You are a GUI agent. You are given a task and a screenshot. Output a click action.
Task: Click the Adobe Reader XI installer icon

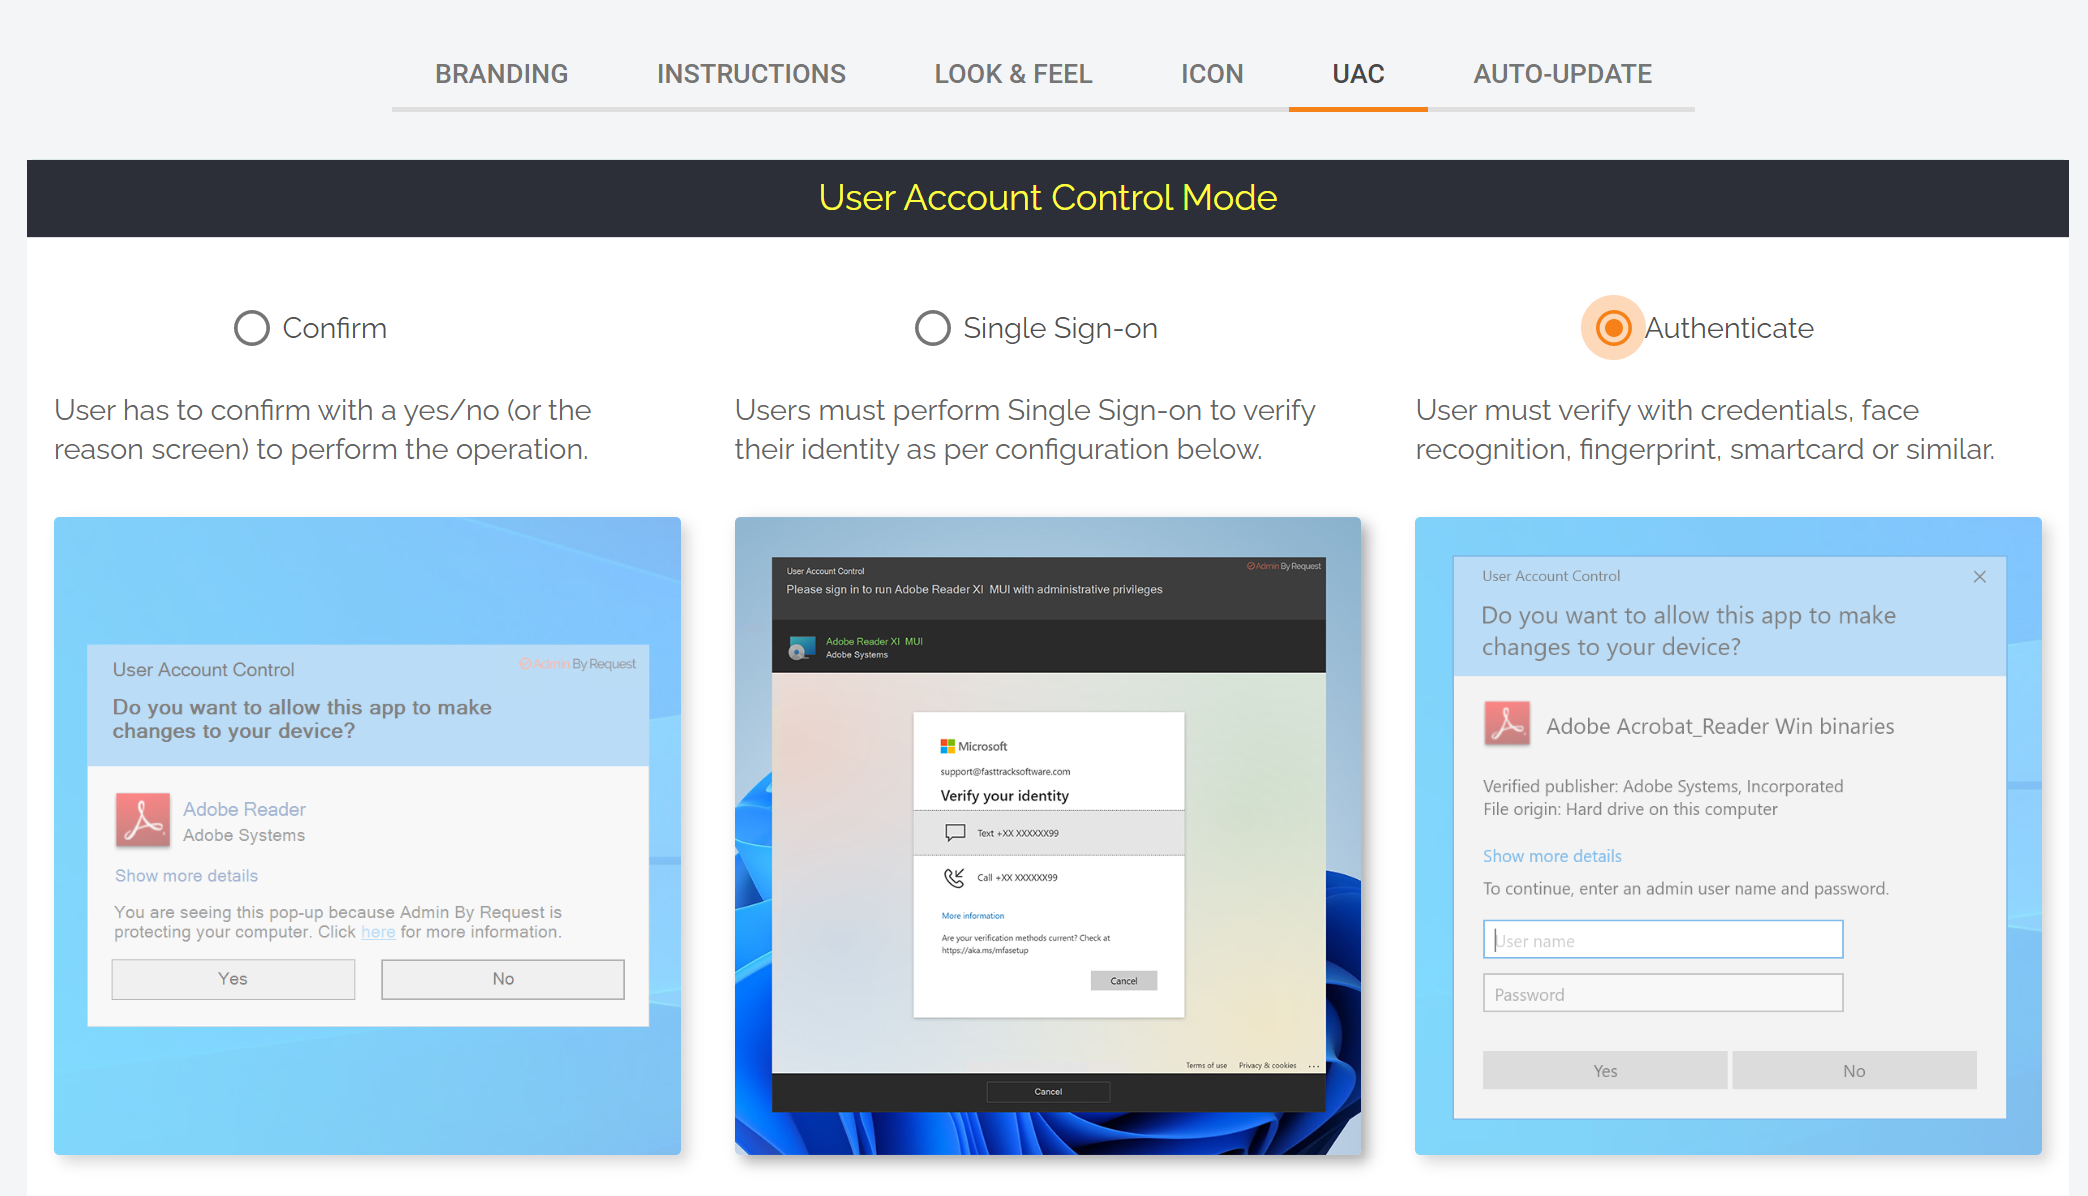[801, 648]
